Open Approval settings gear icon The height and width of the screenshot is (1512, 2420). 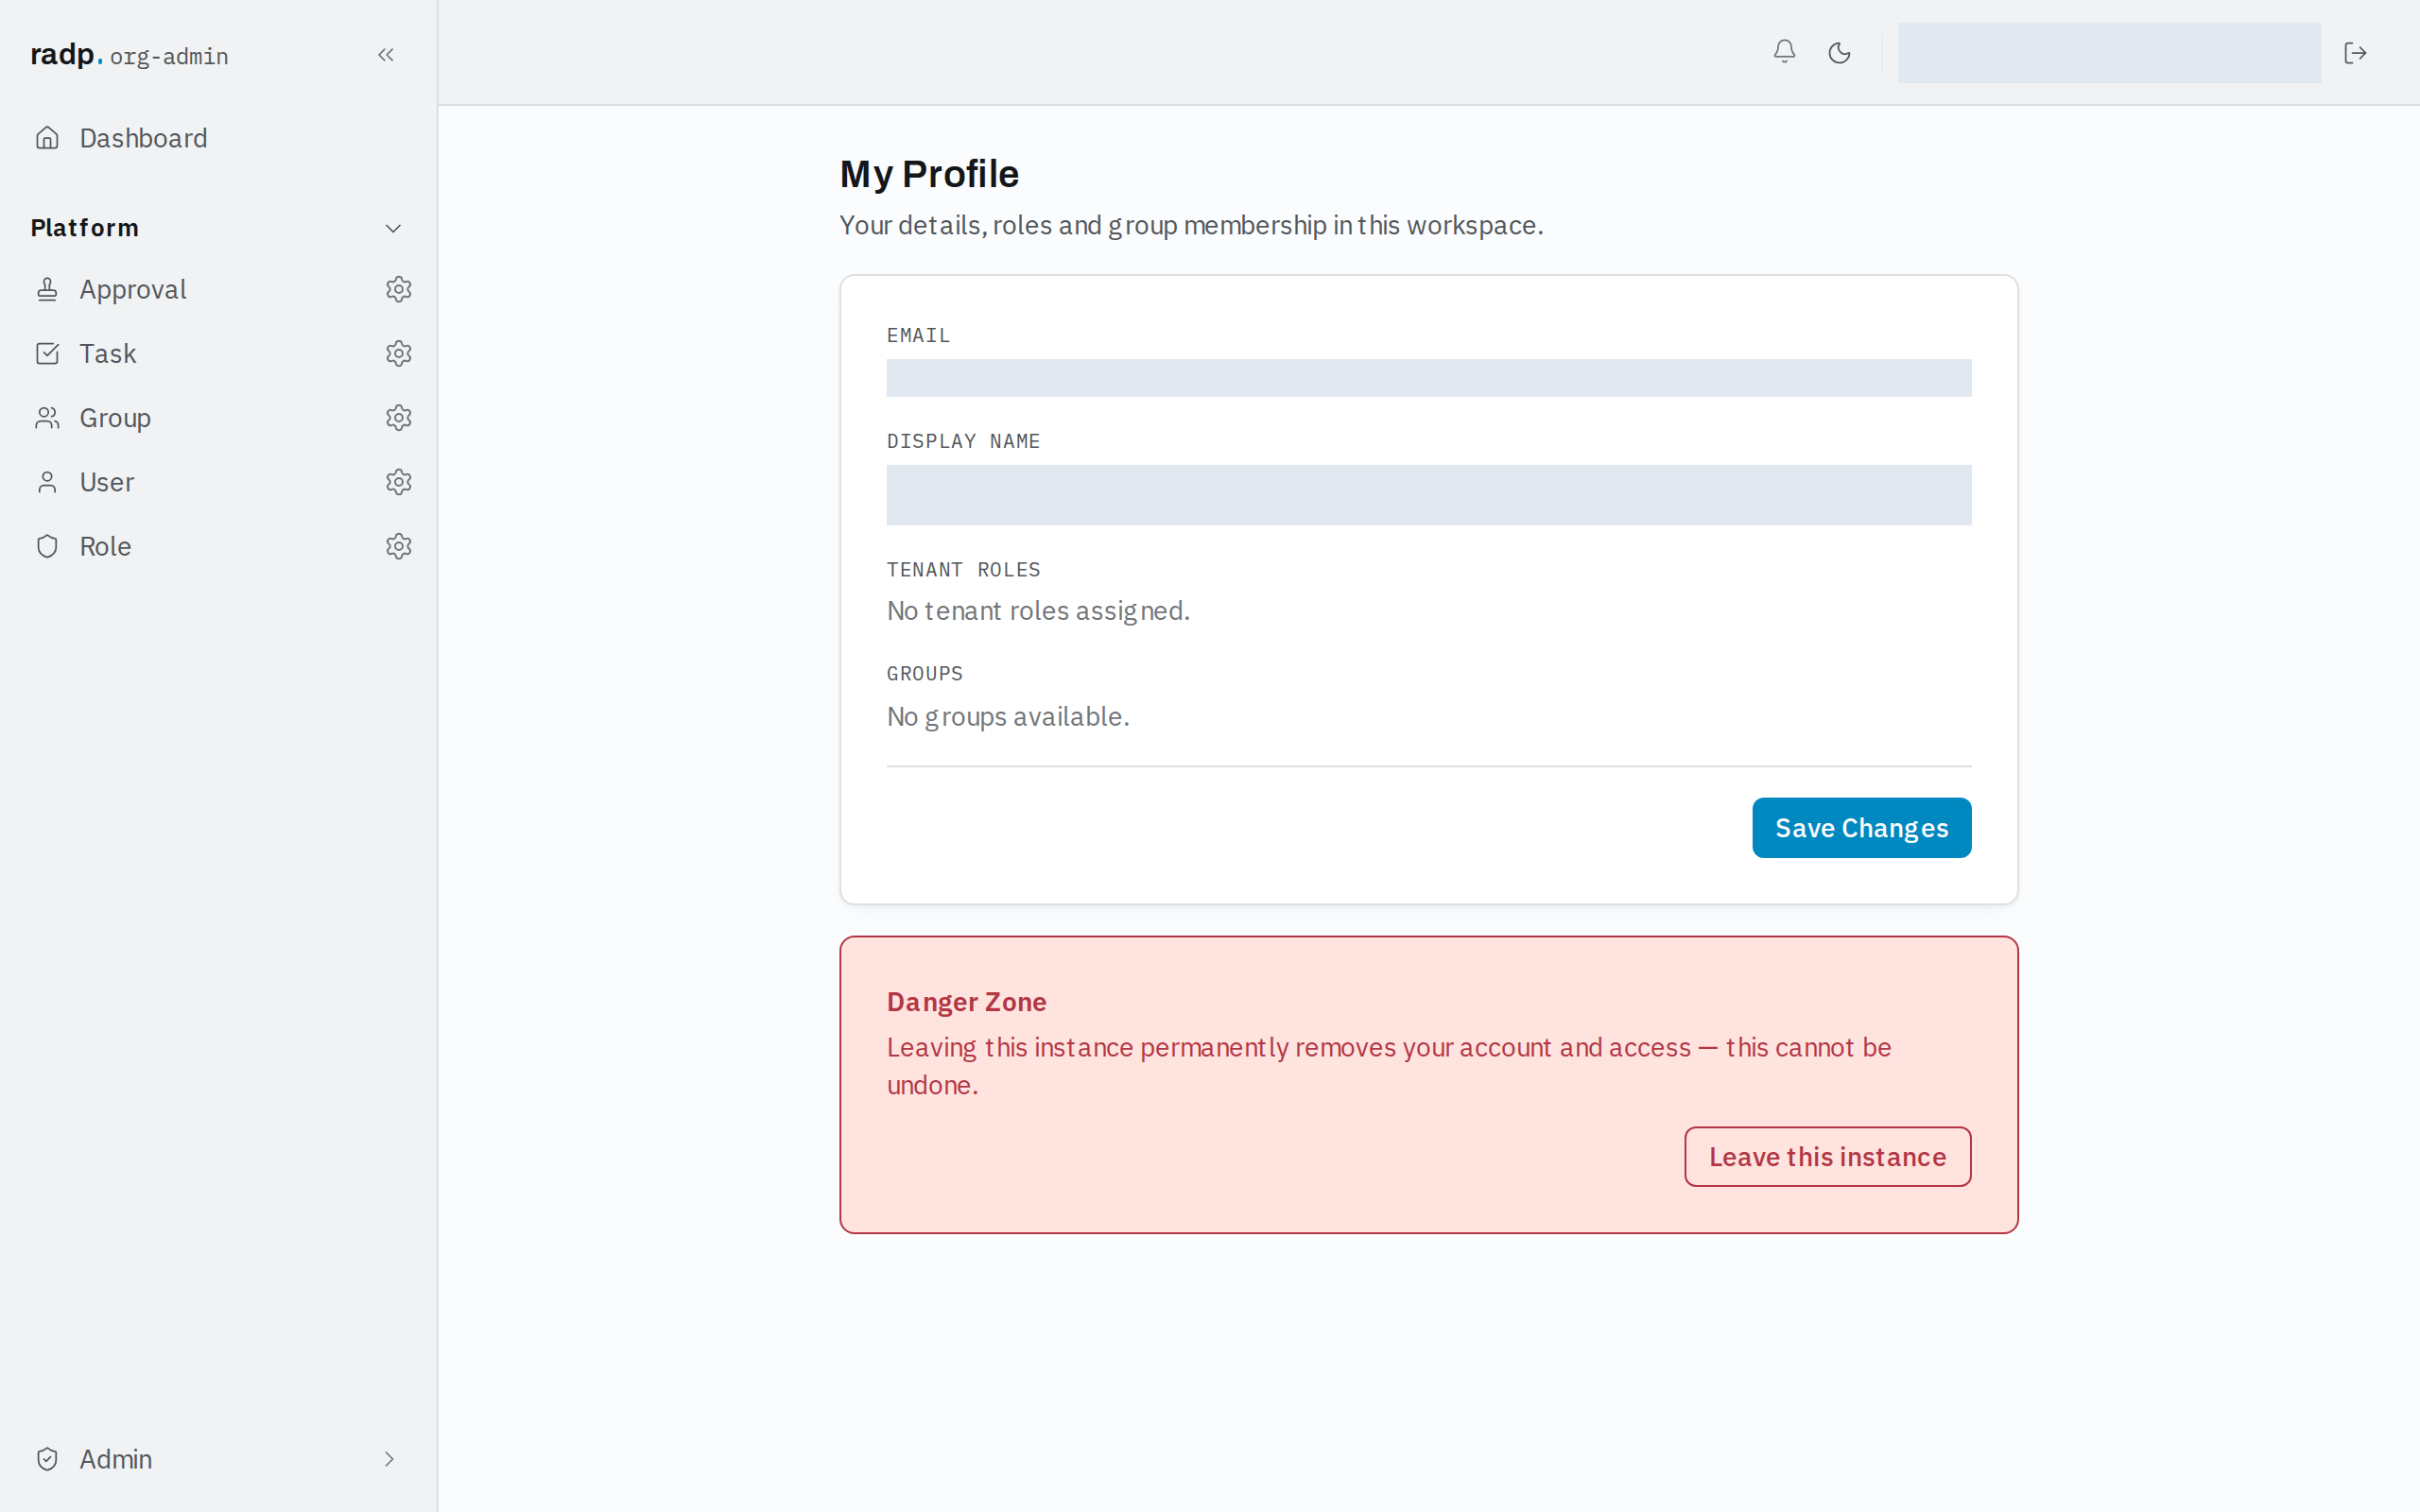coord(399,289)
